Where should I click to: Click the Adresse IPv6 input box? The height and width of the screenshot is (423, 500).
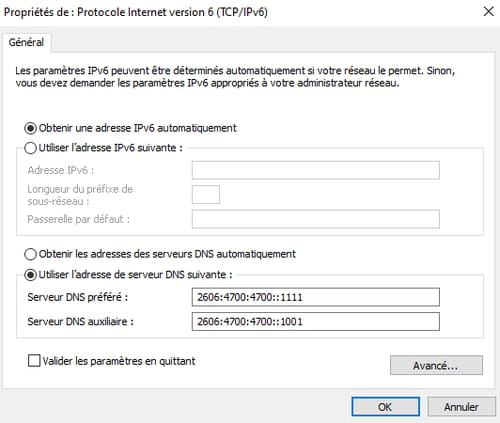coord(315,170)
